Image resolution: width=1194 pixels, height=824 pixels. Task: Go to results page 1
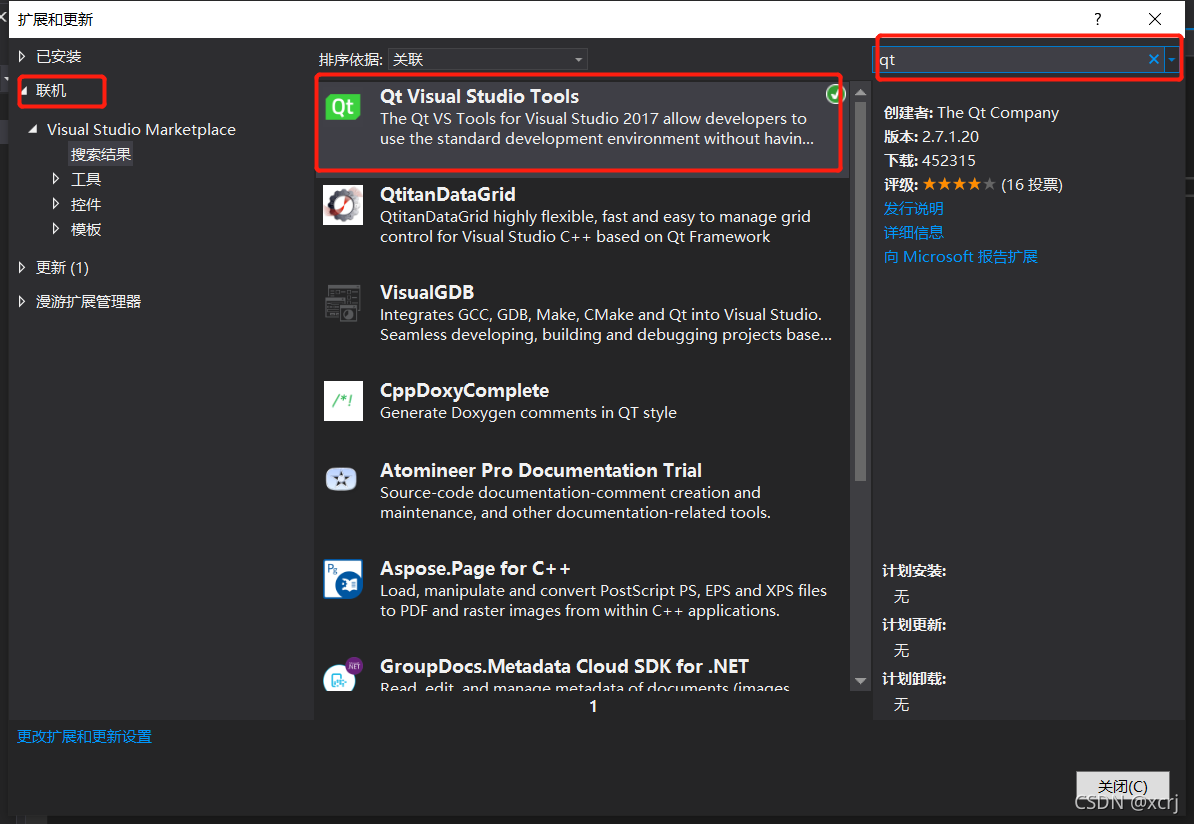click(593, 707)
